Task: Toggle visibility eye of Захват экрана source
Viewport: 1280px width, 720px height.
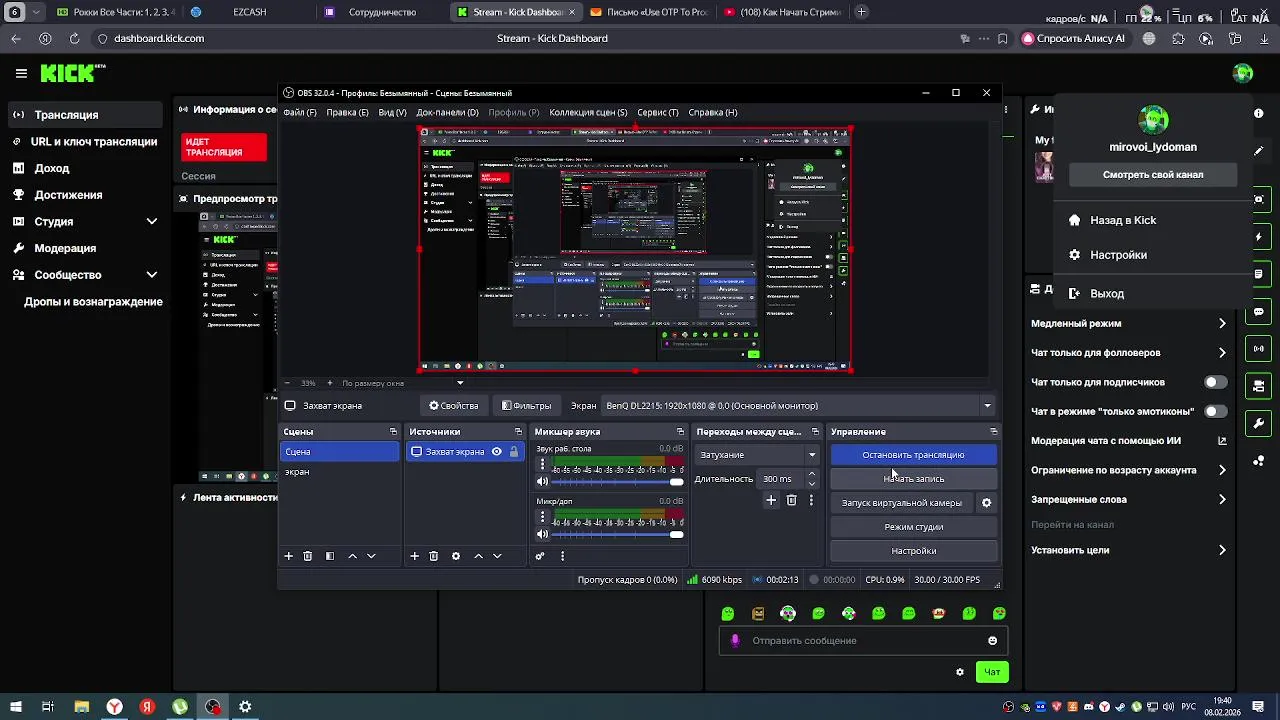Action: pos(496,452)
